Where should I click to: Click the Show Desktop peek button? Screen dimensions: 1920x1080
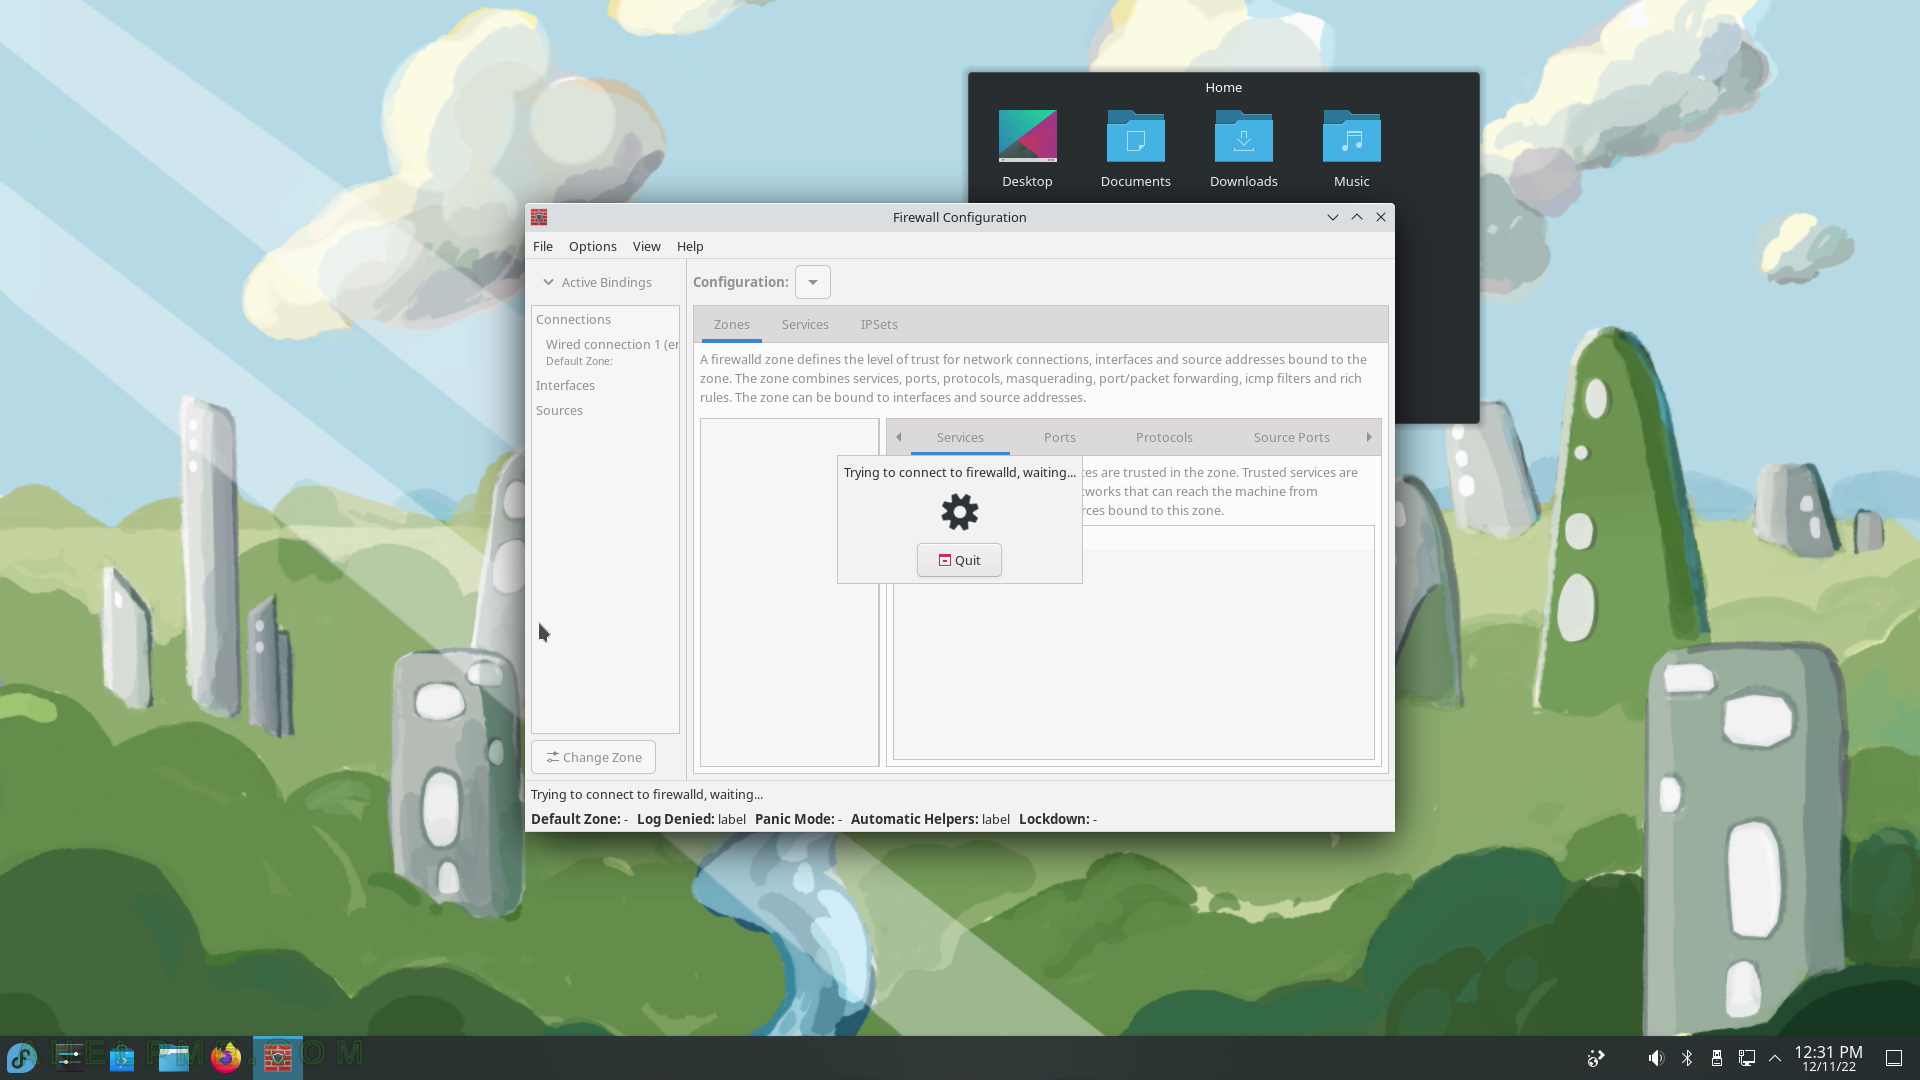(1894, 1058)
